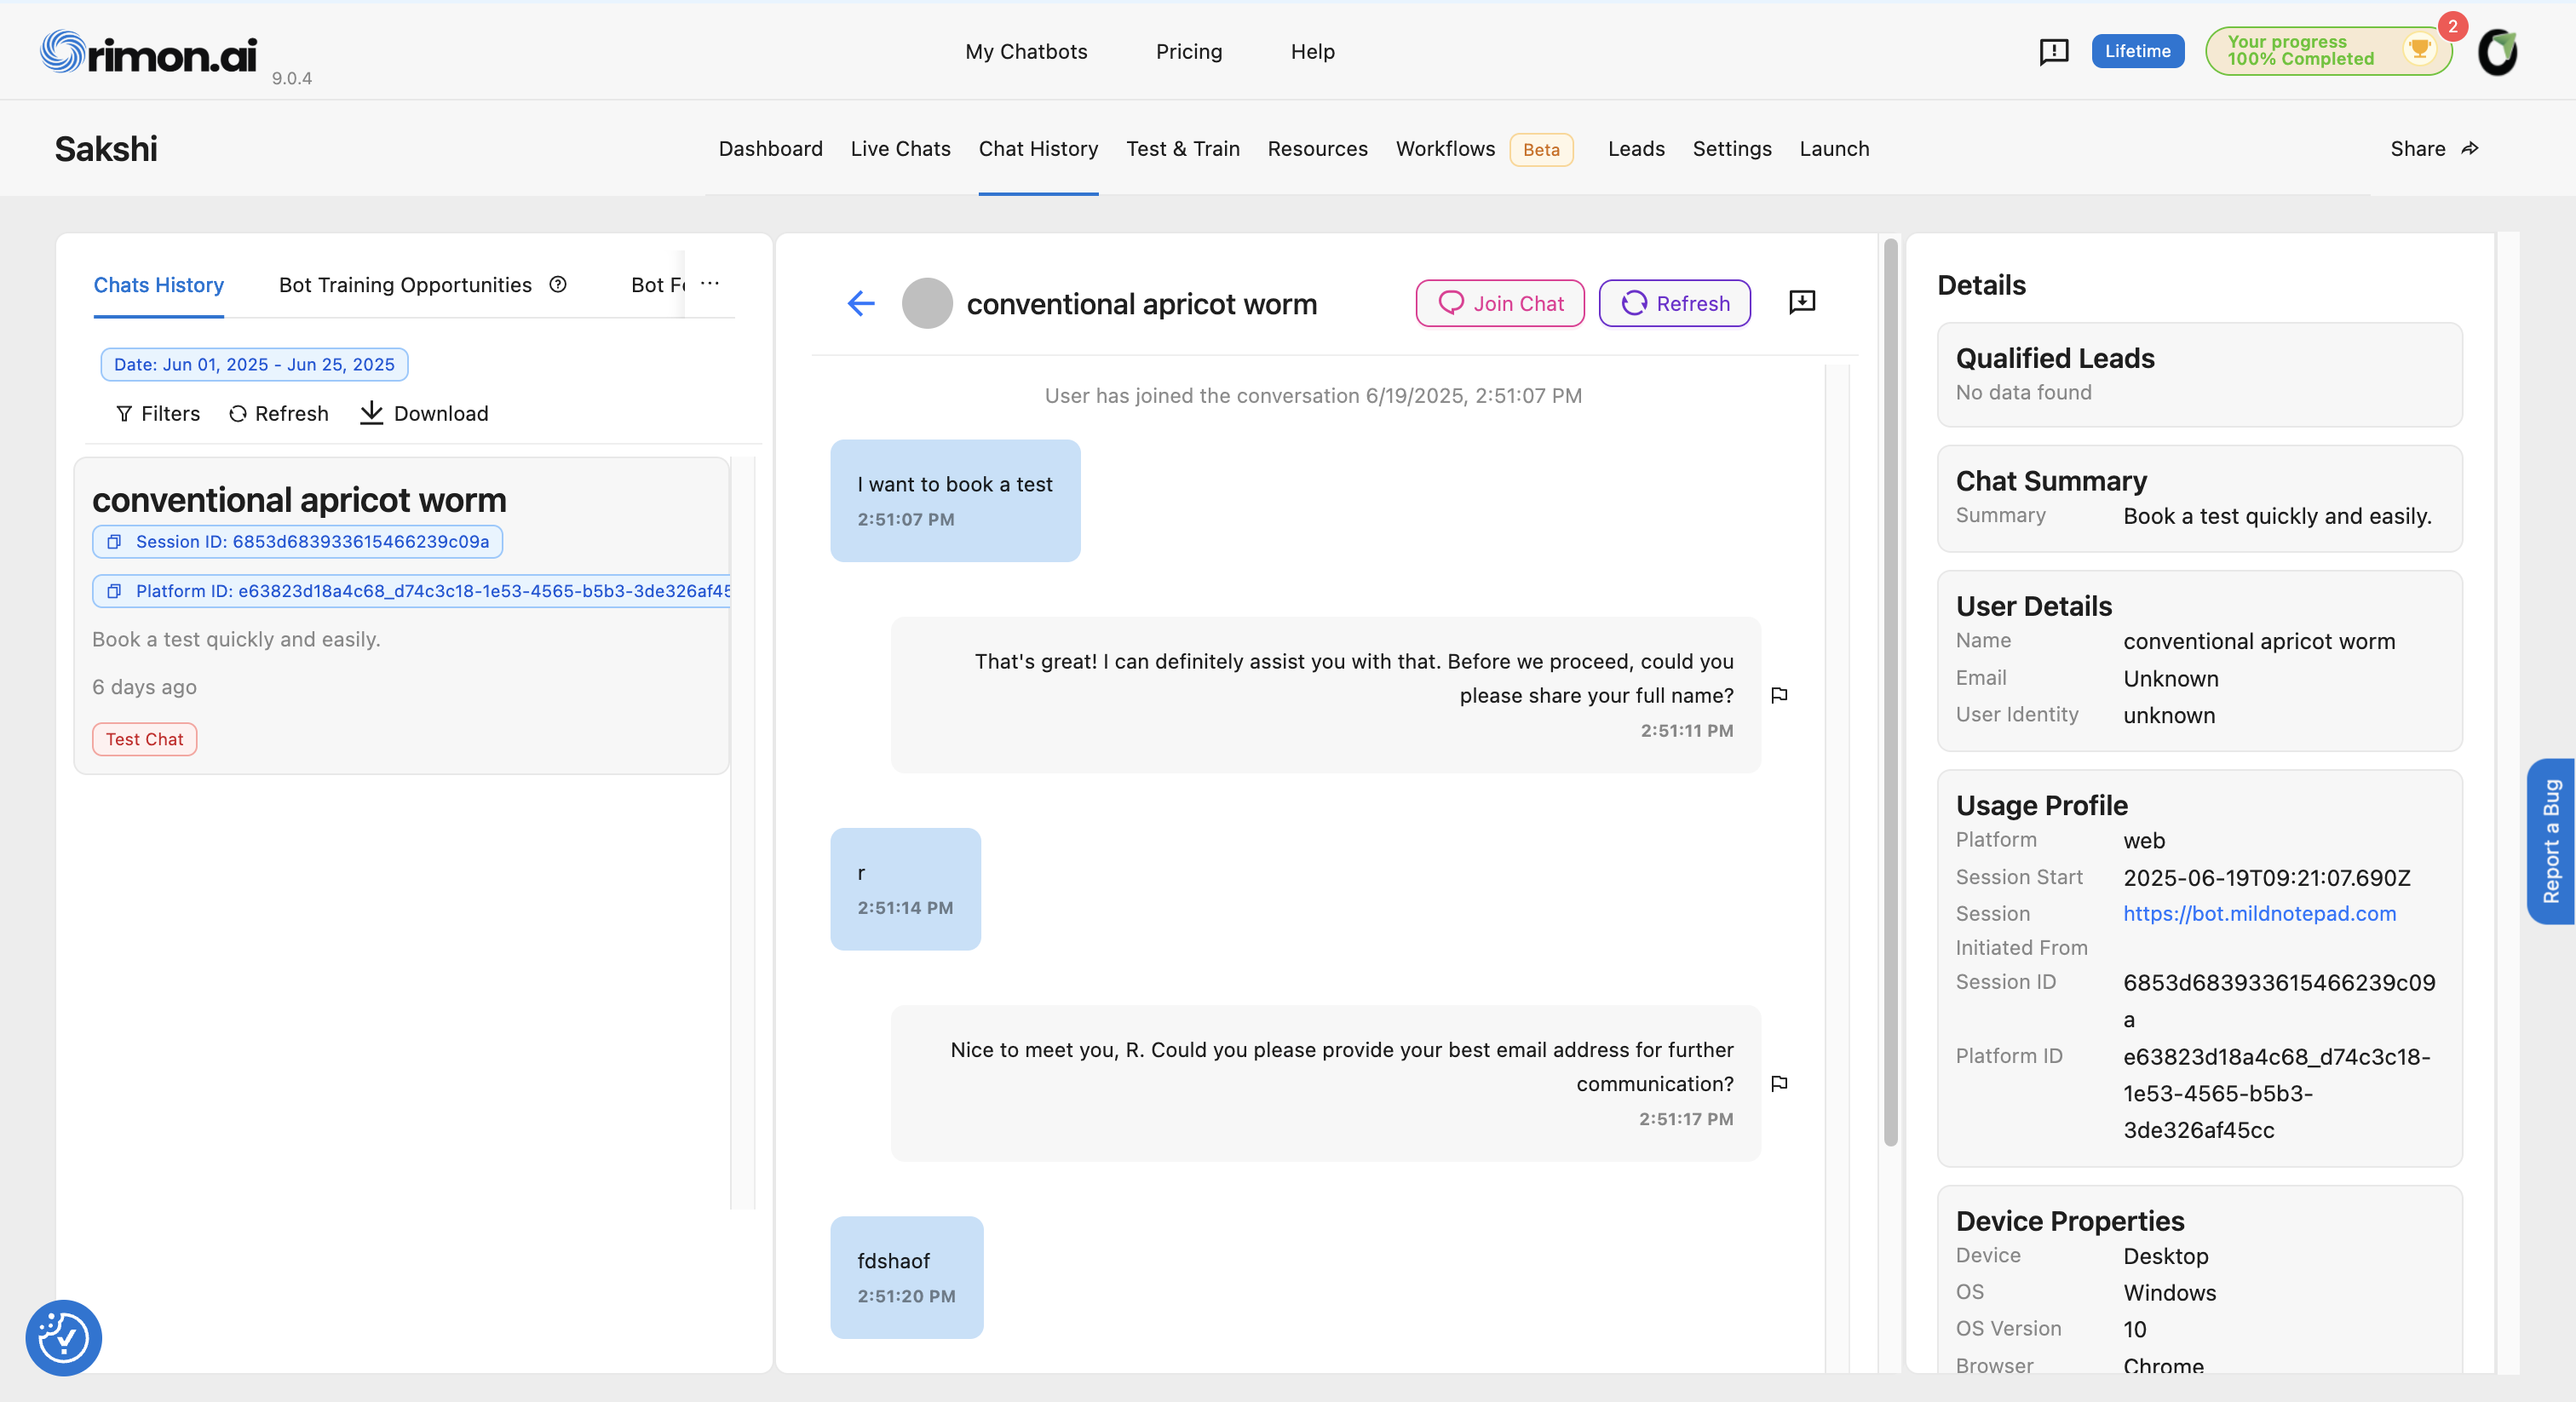Click the Share arrow icon
This screenshot has width=2576, height=1402.
pos(2470,148)
